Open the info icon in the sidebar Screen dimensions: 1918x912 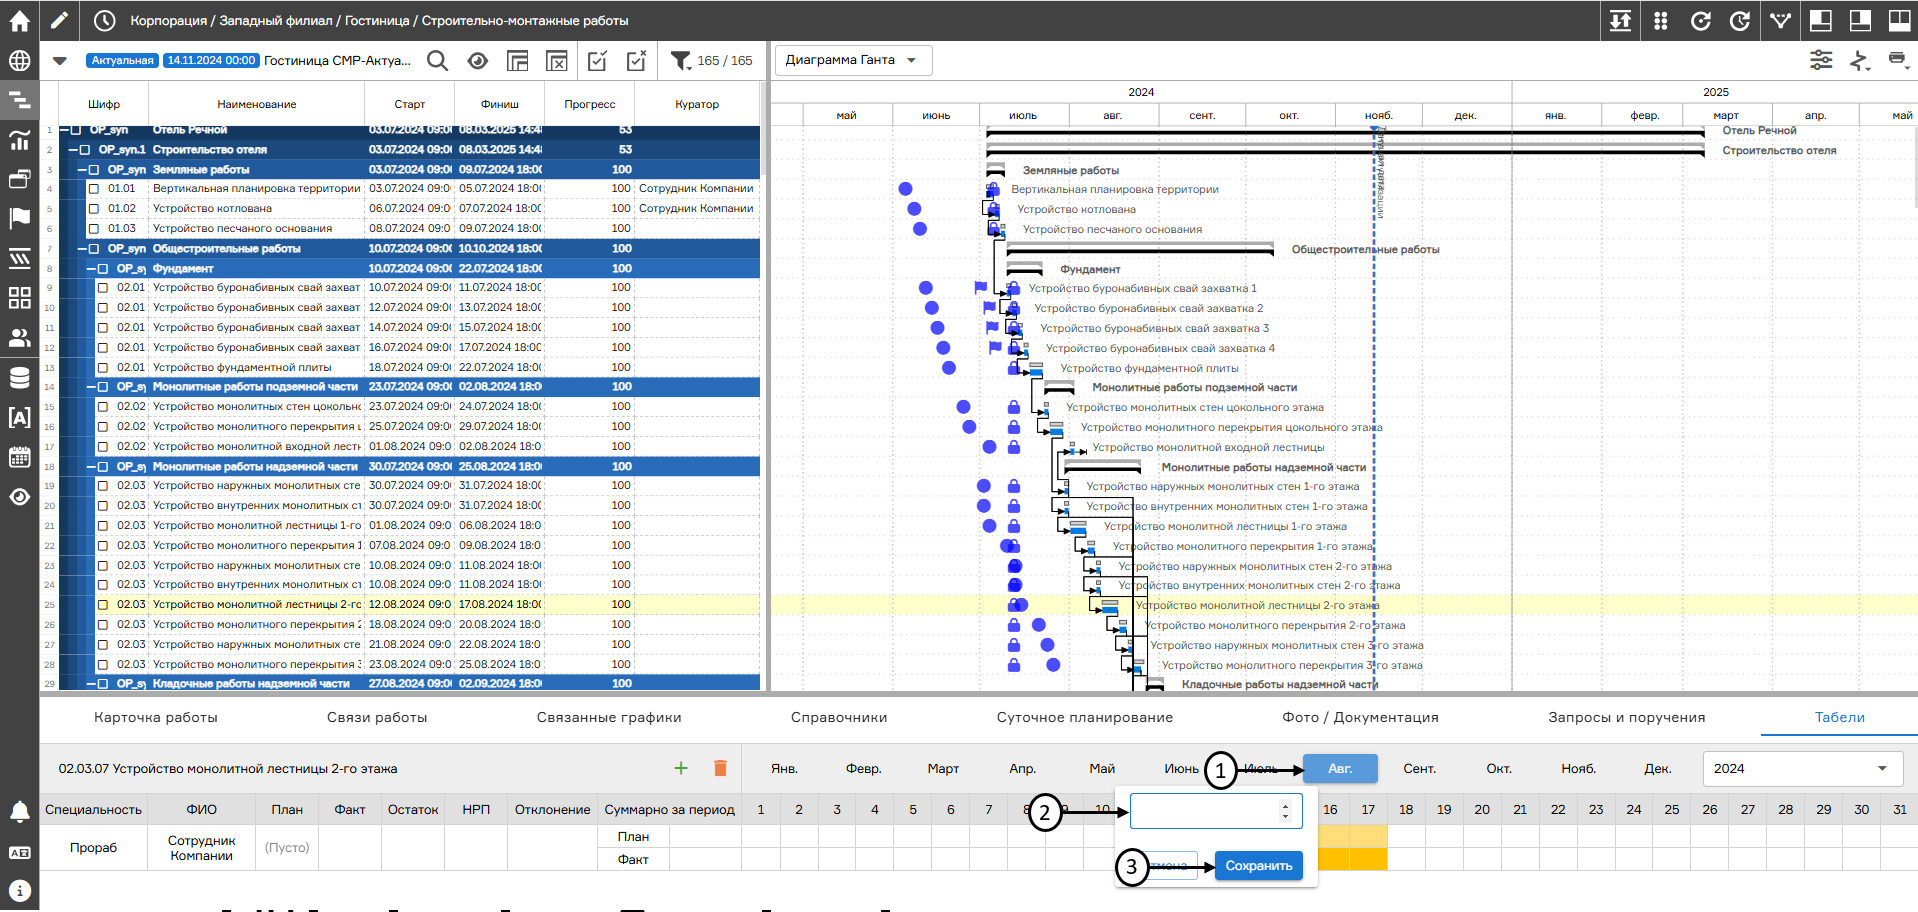[x=19, y=890]
